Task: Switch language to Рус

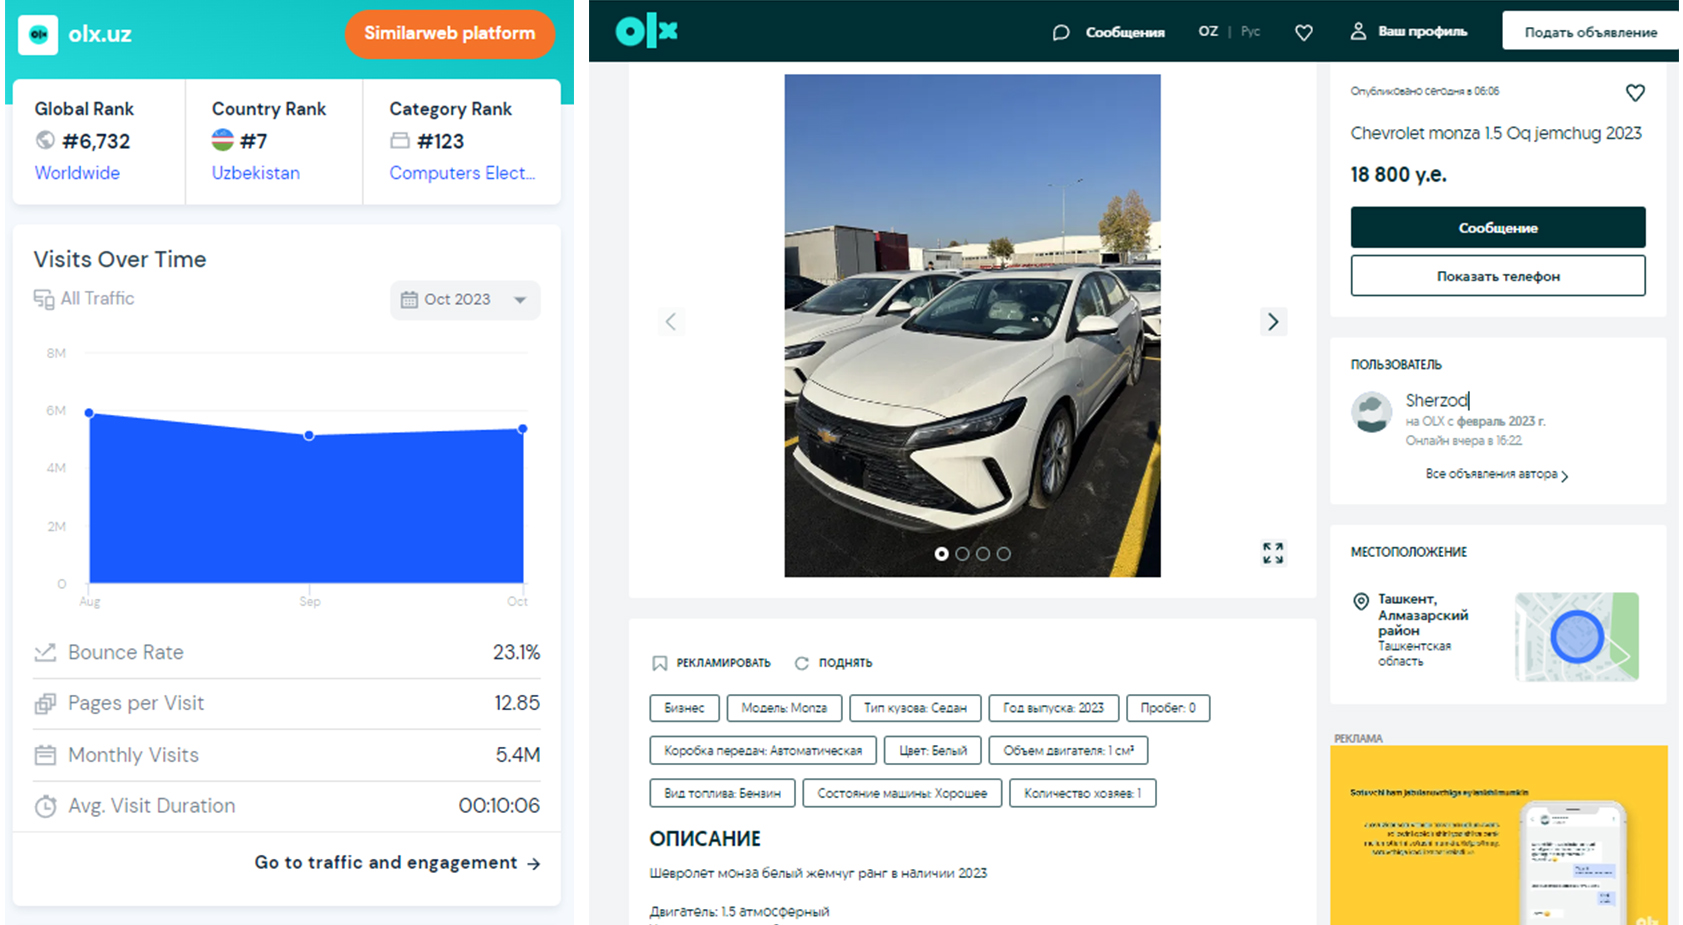Action: (1250, 31)
